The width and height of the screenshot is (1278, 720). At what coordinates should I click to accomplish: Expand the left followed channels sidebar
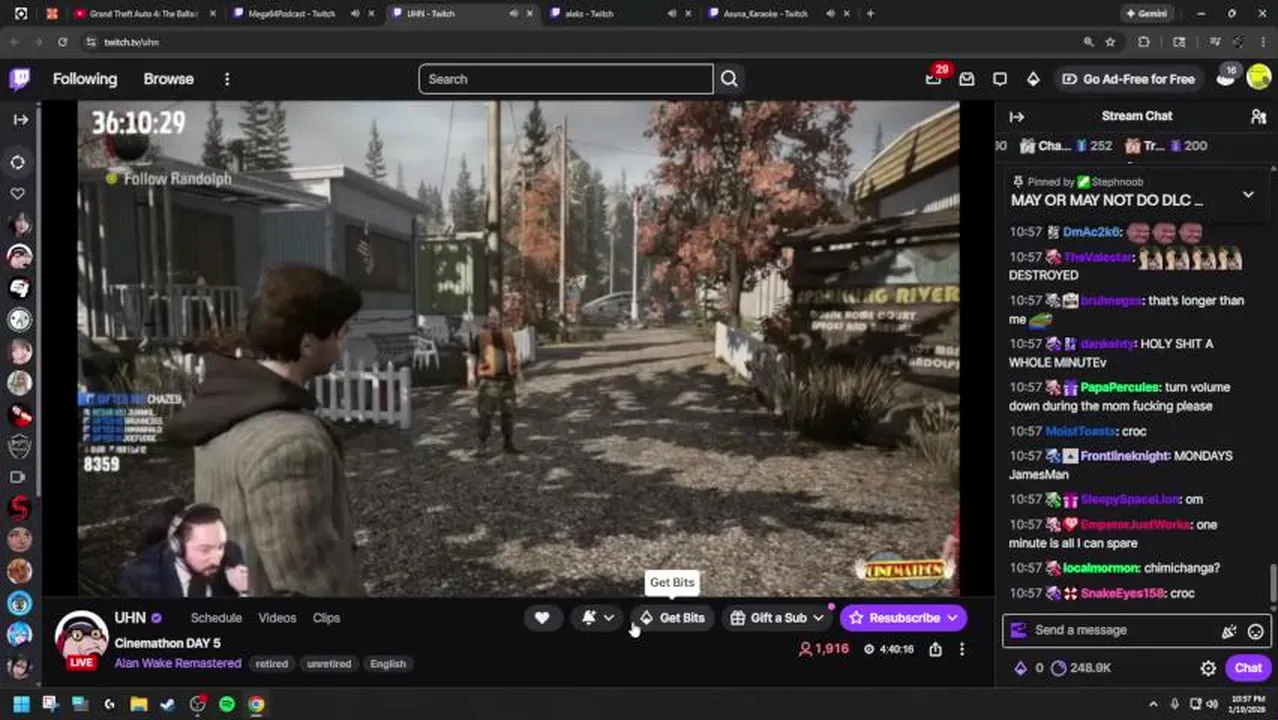(20, 119)
